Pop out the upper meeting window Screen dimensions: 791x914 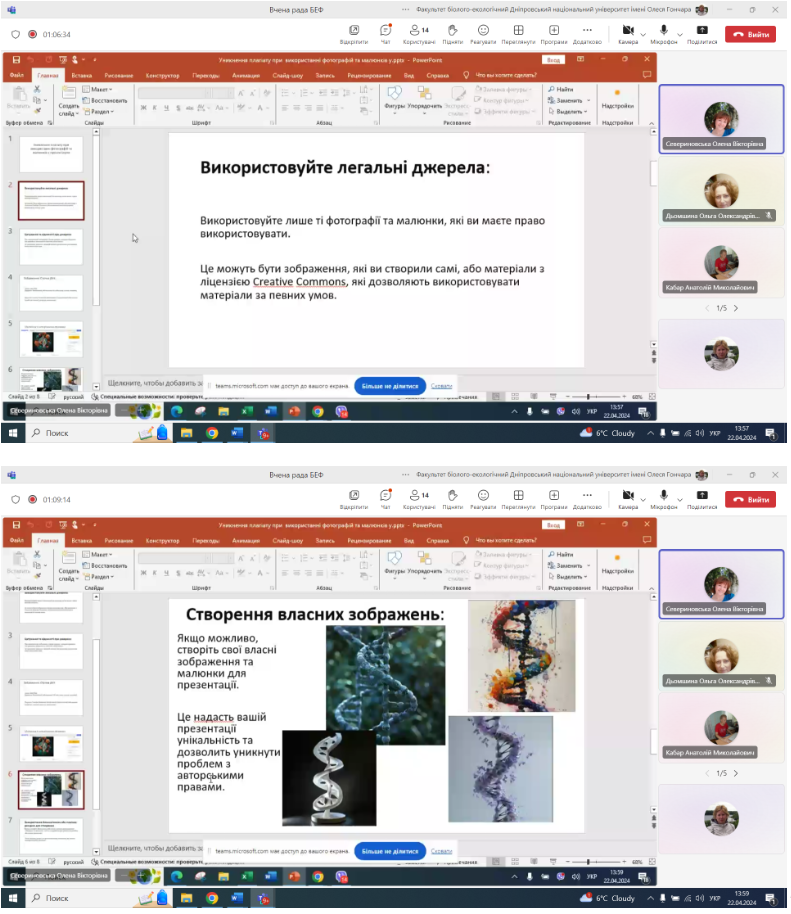tap(354, 34)
